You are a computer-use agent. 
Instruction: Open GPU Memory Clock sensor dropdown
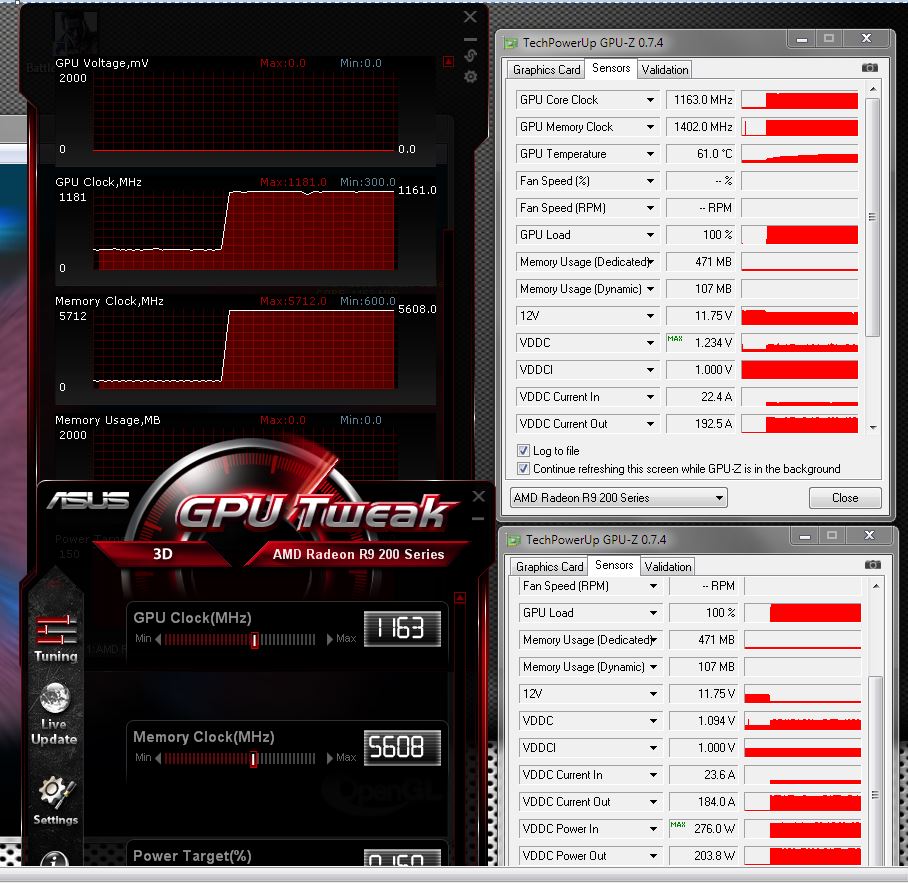[650, 127]
